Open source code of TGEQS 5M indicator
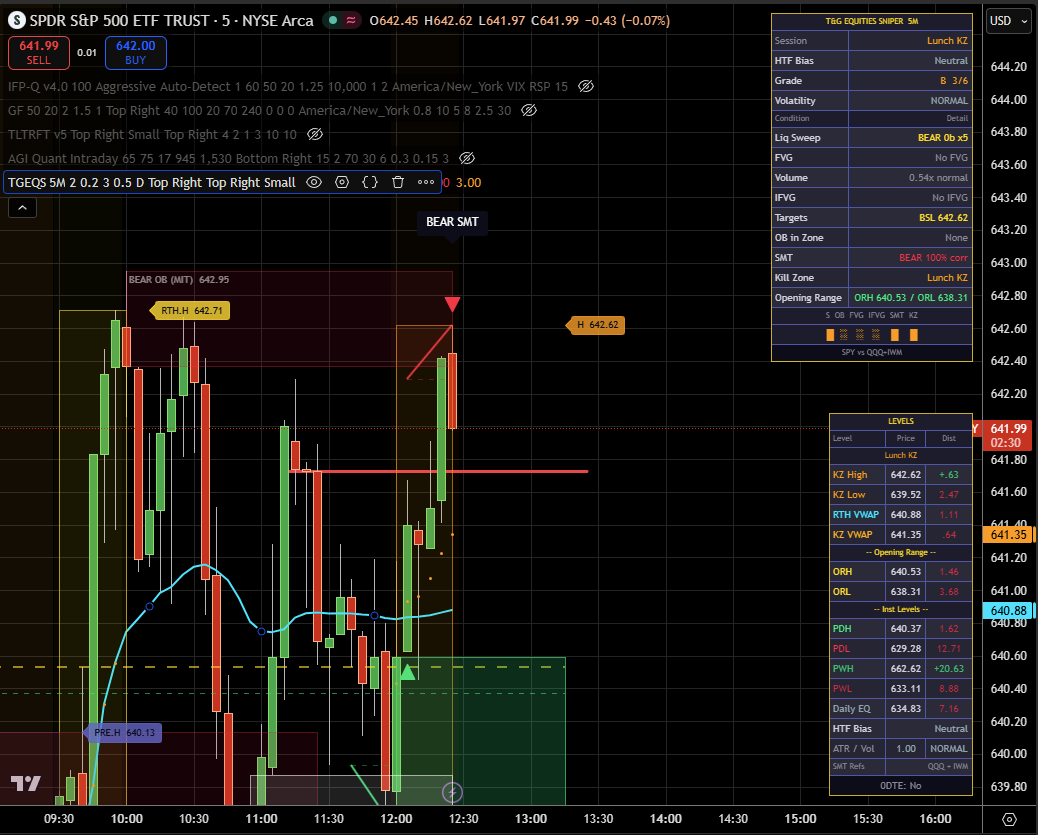 (370, 182)
